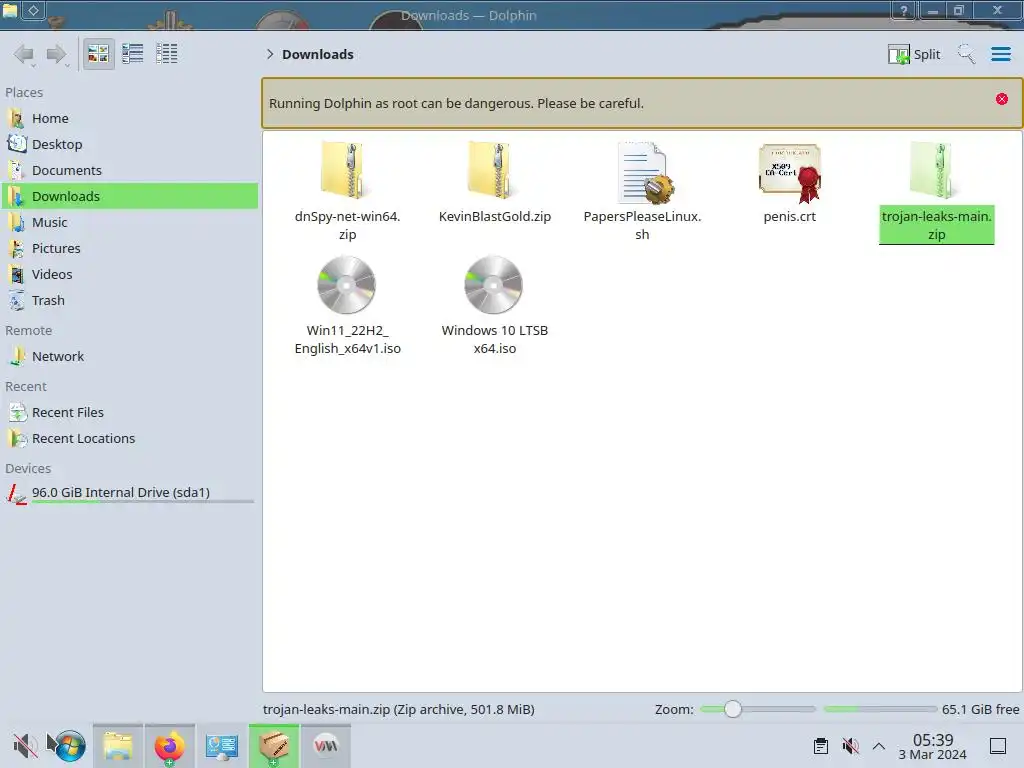This screenshot has width=1024, height=768.
Task: Open the VM manager taskbar icon
Action: [x=326, y=746]
